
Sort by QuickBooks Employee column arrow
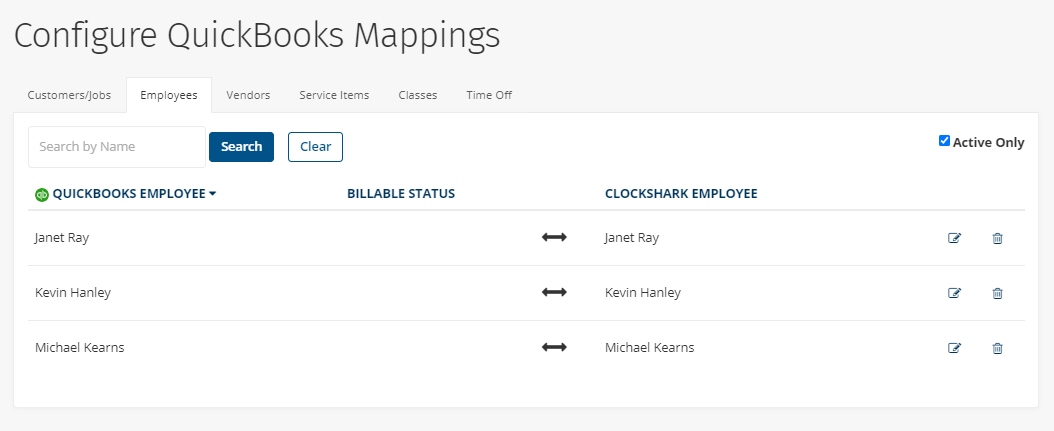212,194
